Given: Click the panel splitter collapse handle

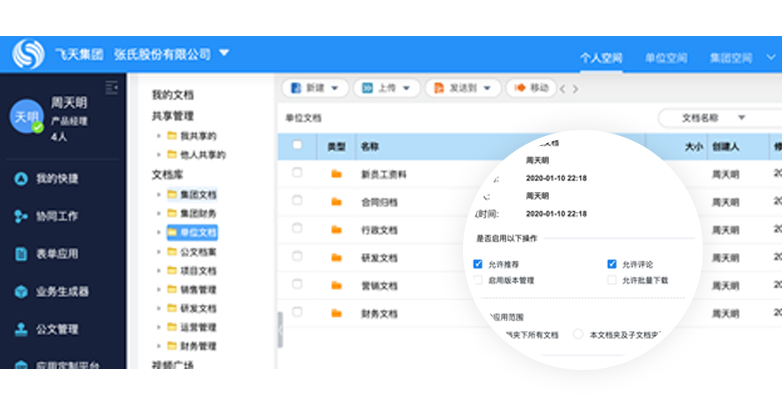Looking at the screenshot, I should click(280, 330).
